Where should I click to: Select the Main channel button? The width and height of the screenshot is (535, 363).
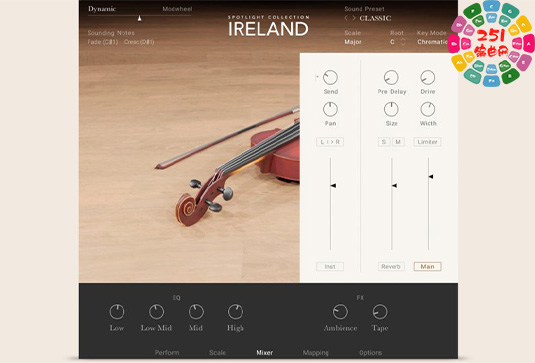tap(428, 266)
